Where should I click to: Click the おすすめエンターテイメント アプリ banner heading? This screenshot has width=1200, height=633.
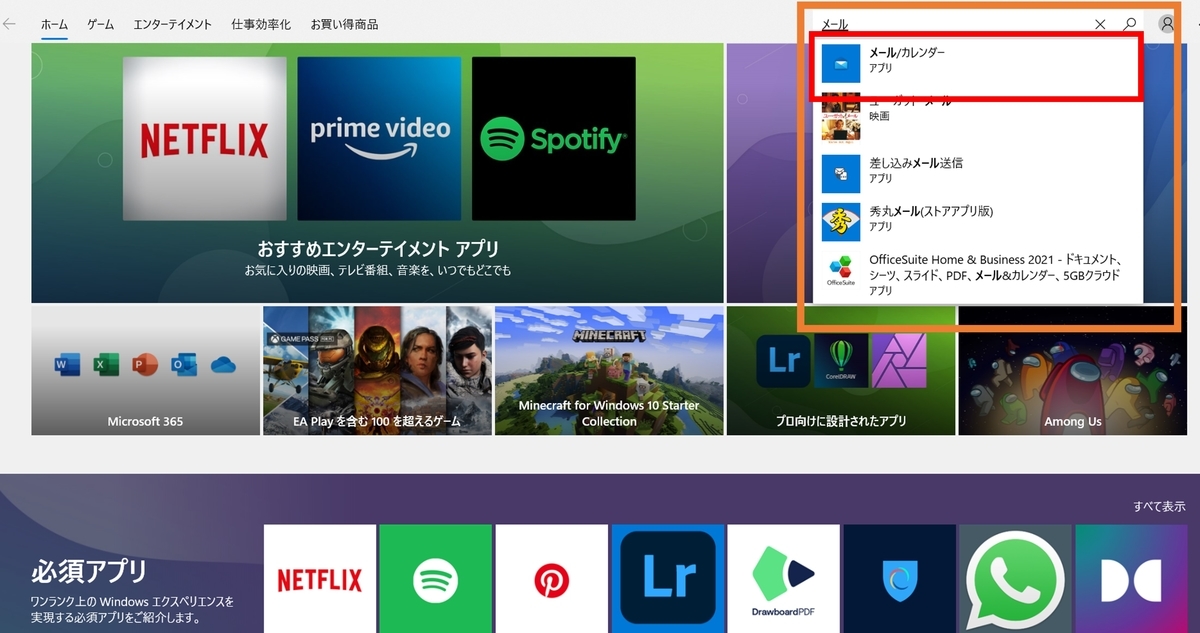[x=378, y=249]
